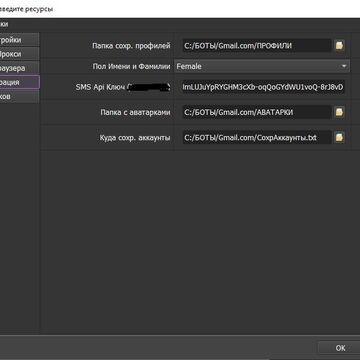Viewport: 360px width, 360px height.
Task: Browse folder for avatars path
Action: pos(339,112)
